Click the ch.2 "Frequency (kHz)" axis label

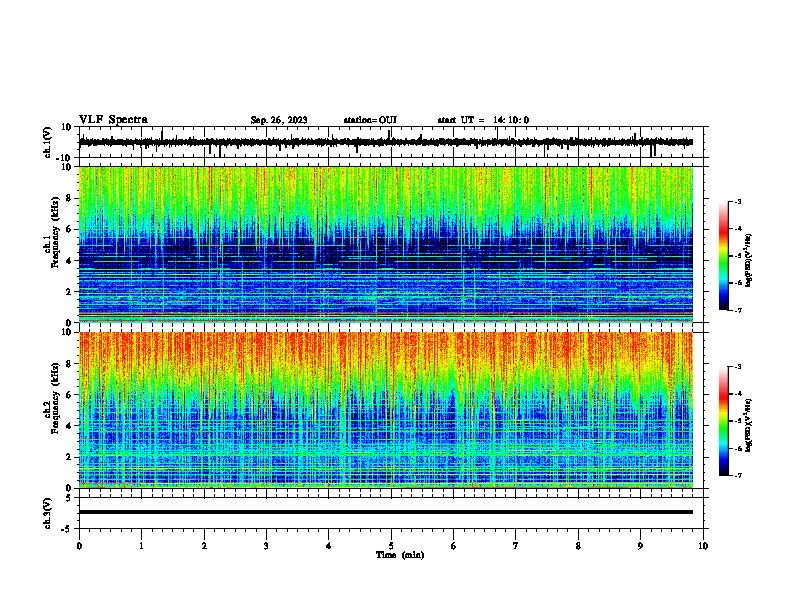click(x=55, y=398)
